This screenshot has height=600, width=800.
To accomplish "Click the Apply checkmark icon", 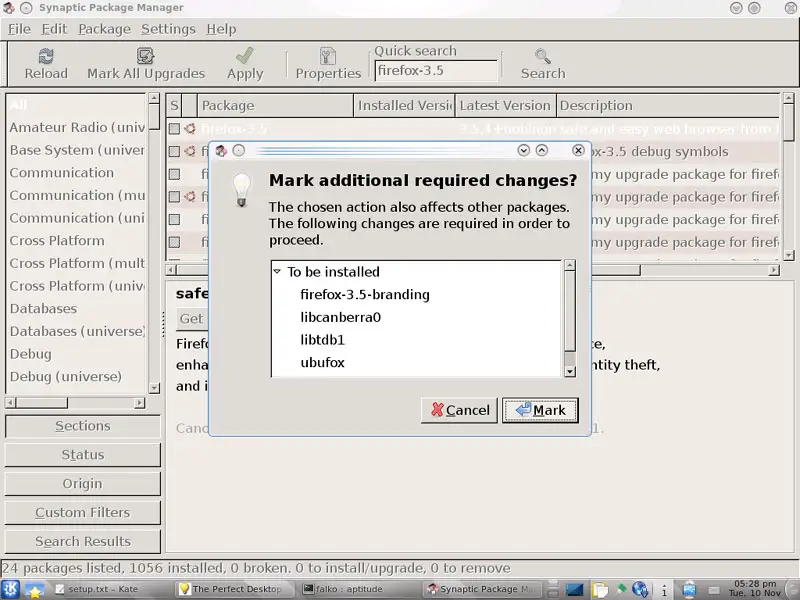I will (x=245, y=56).
